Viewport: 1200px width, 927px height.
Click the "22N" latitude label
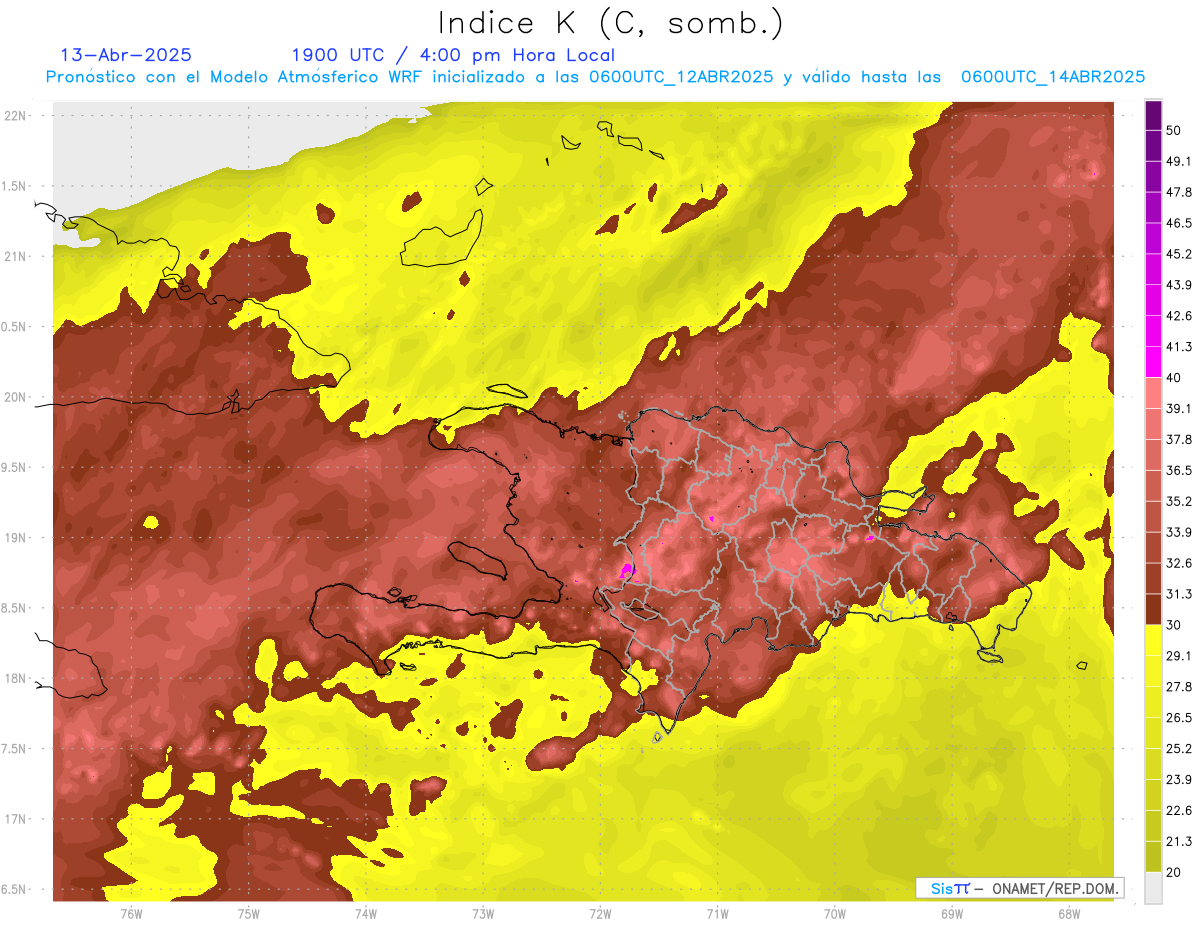16,115
